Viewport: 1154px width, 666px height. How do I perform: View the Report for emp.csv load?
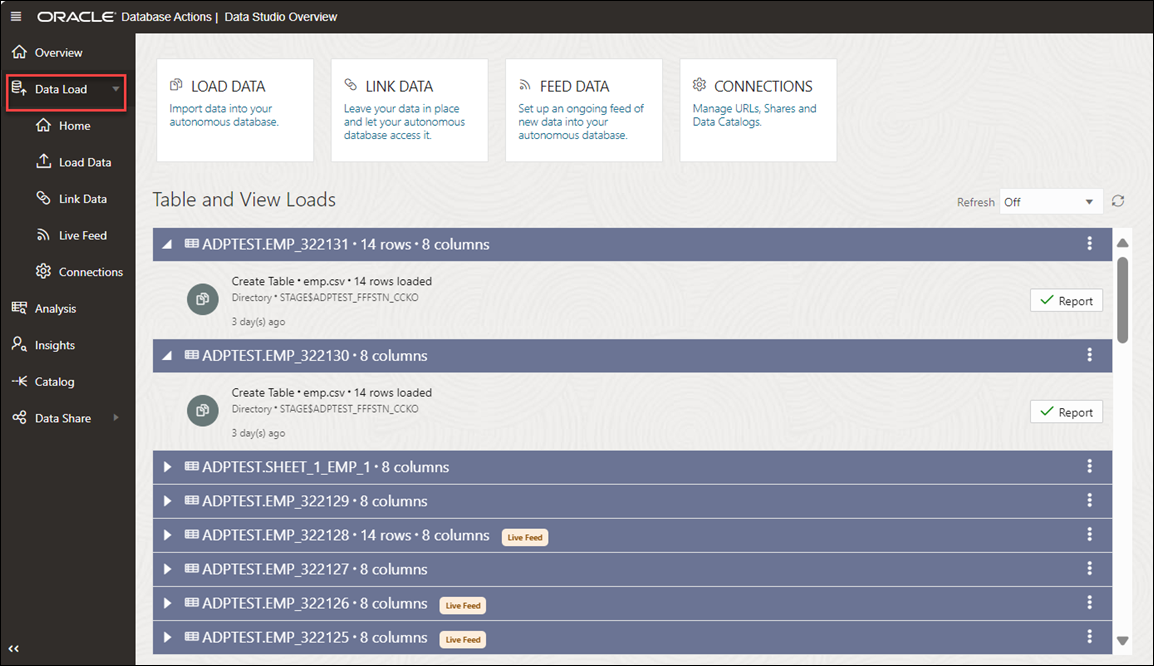tap(1066, 300)
